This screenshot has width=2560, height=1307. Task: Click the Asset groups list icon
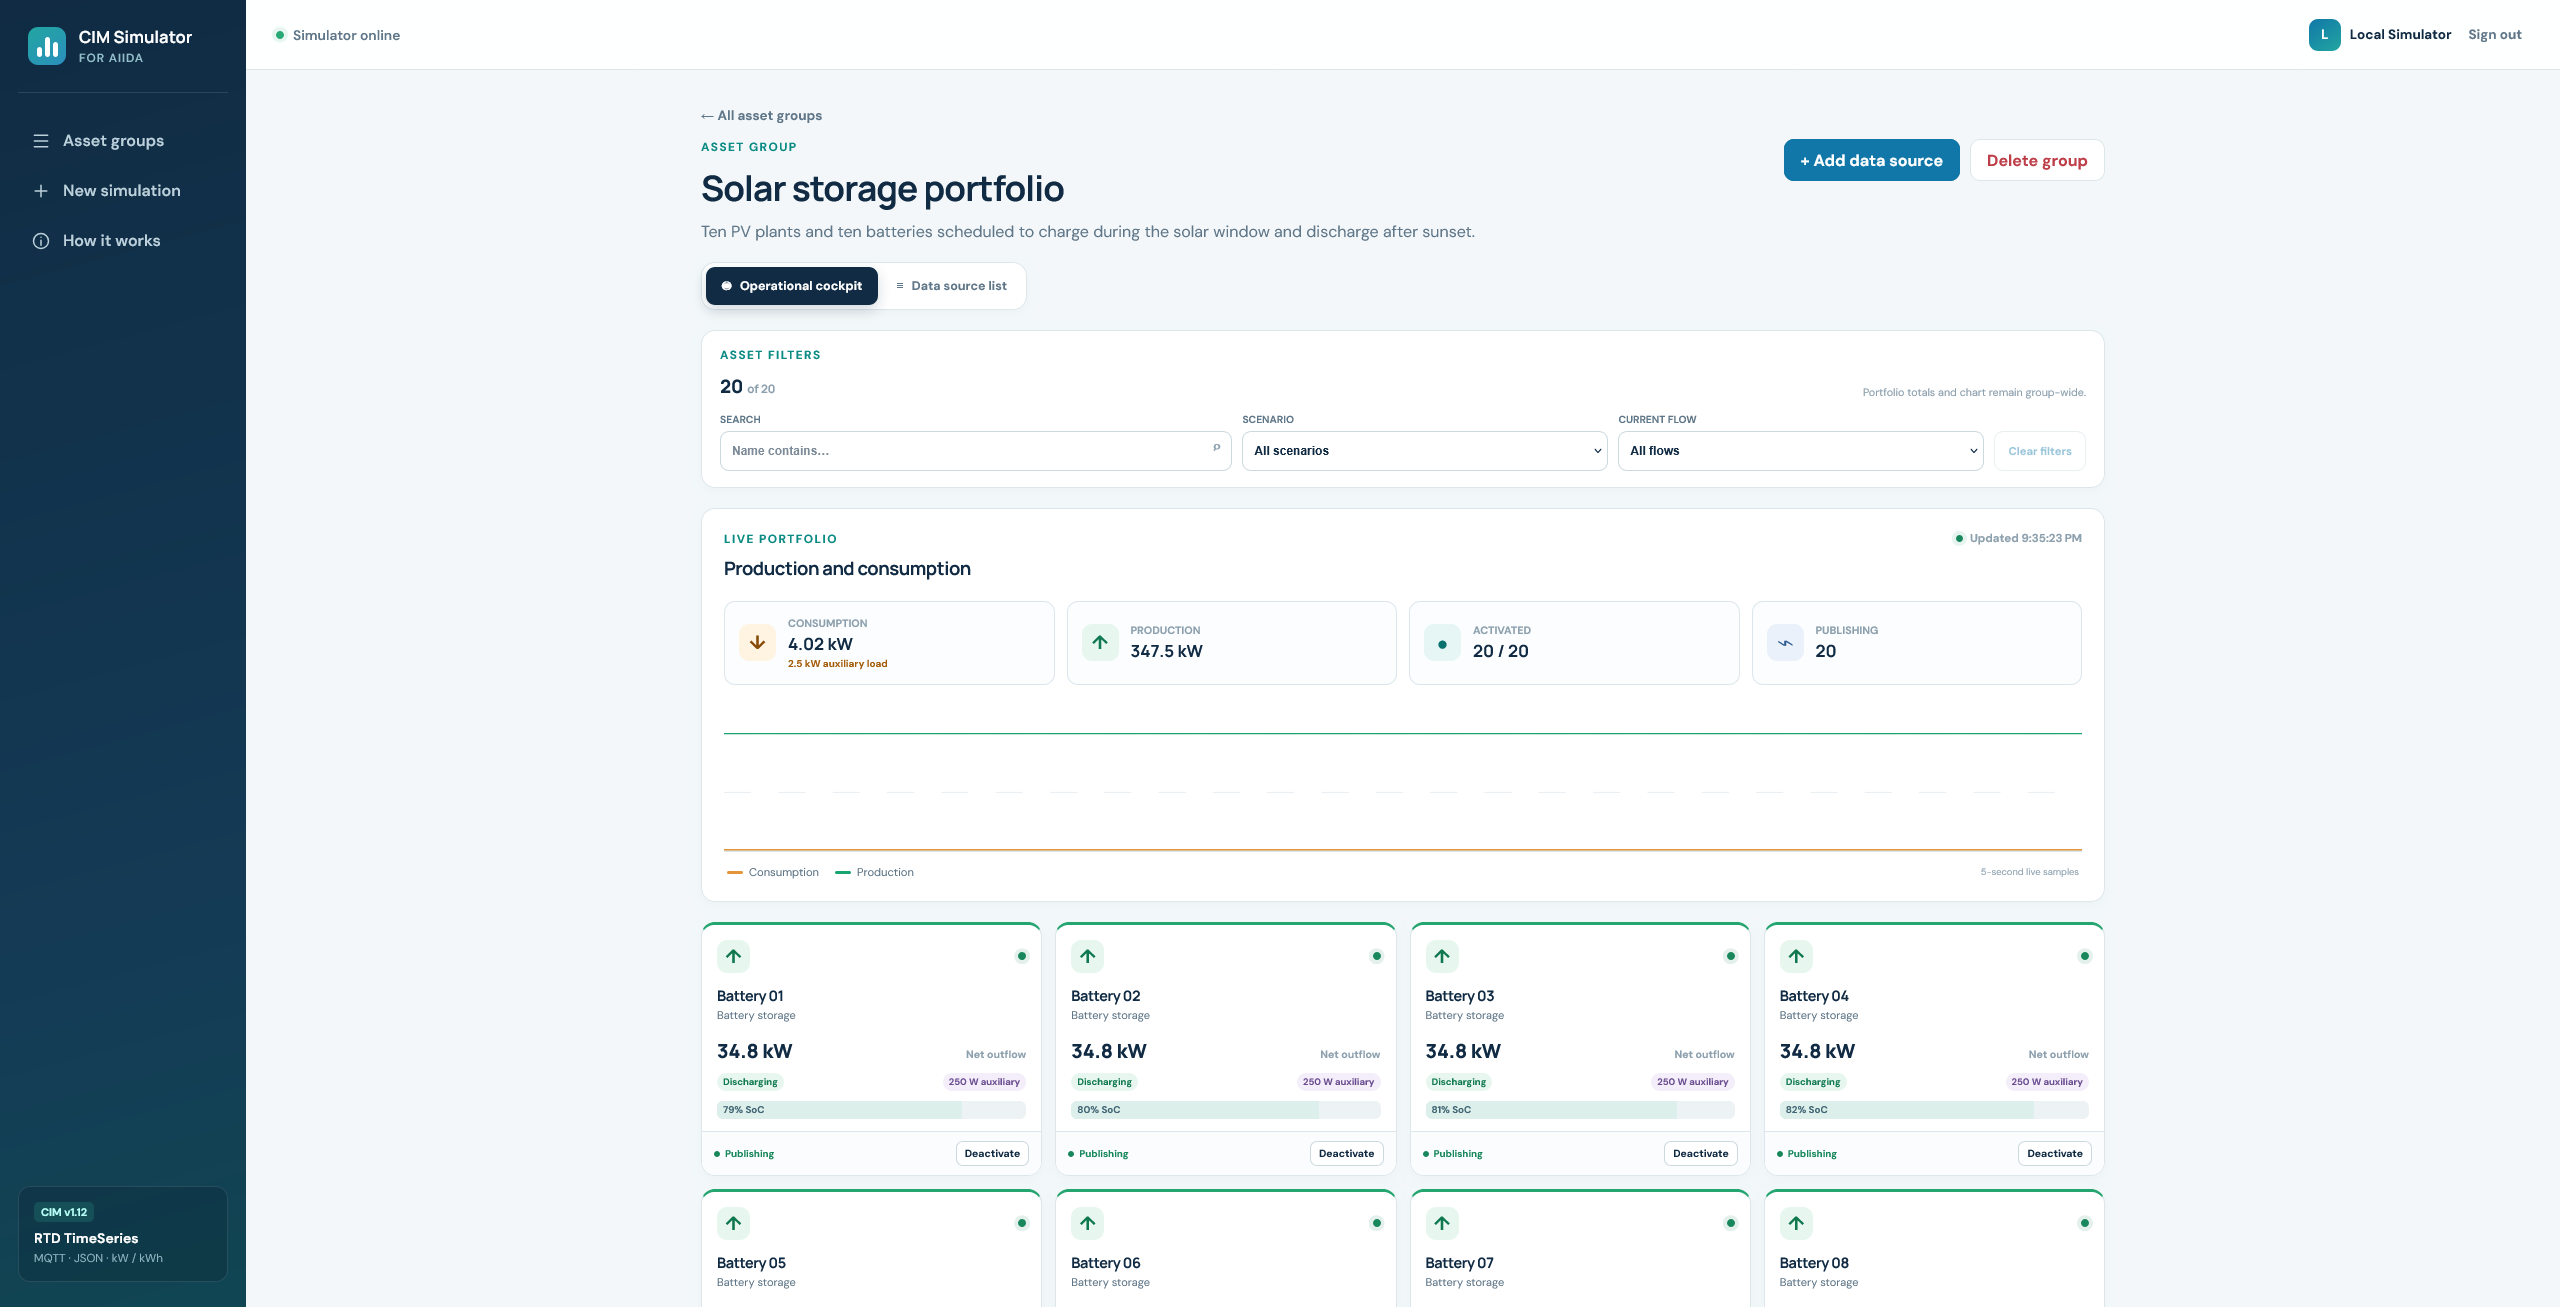41,141
